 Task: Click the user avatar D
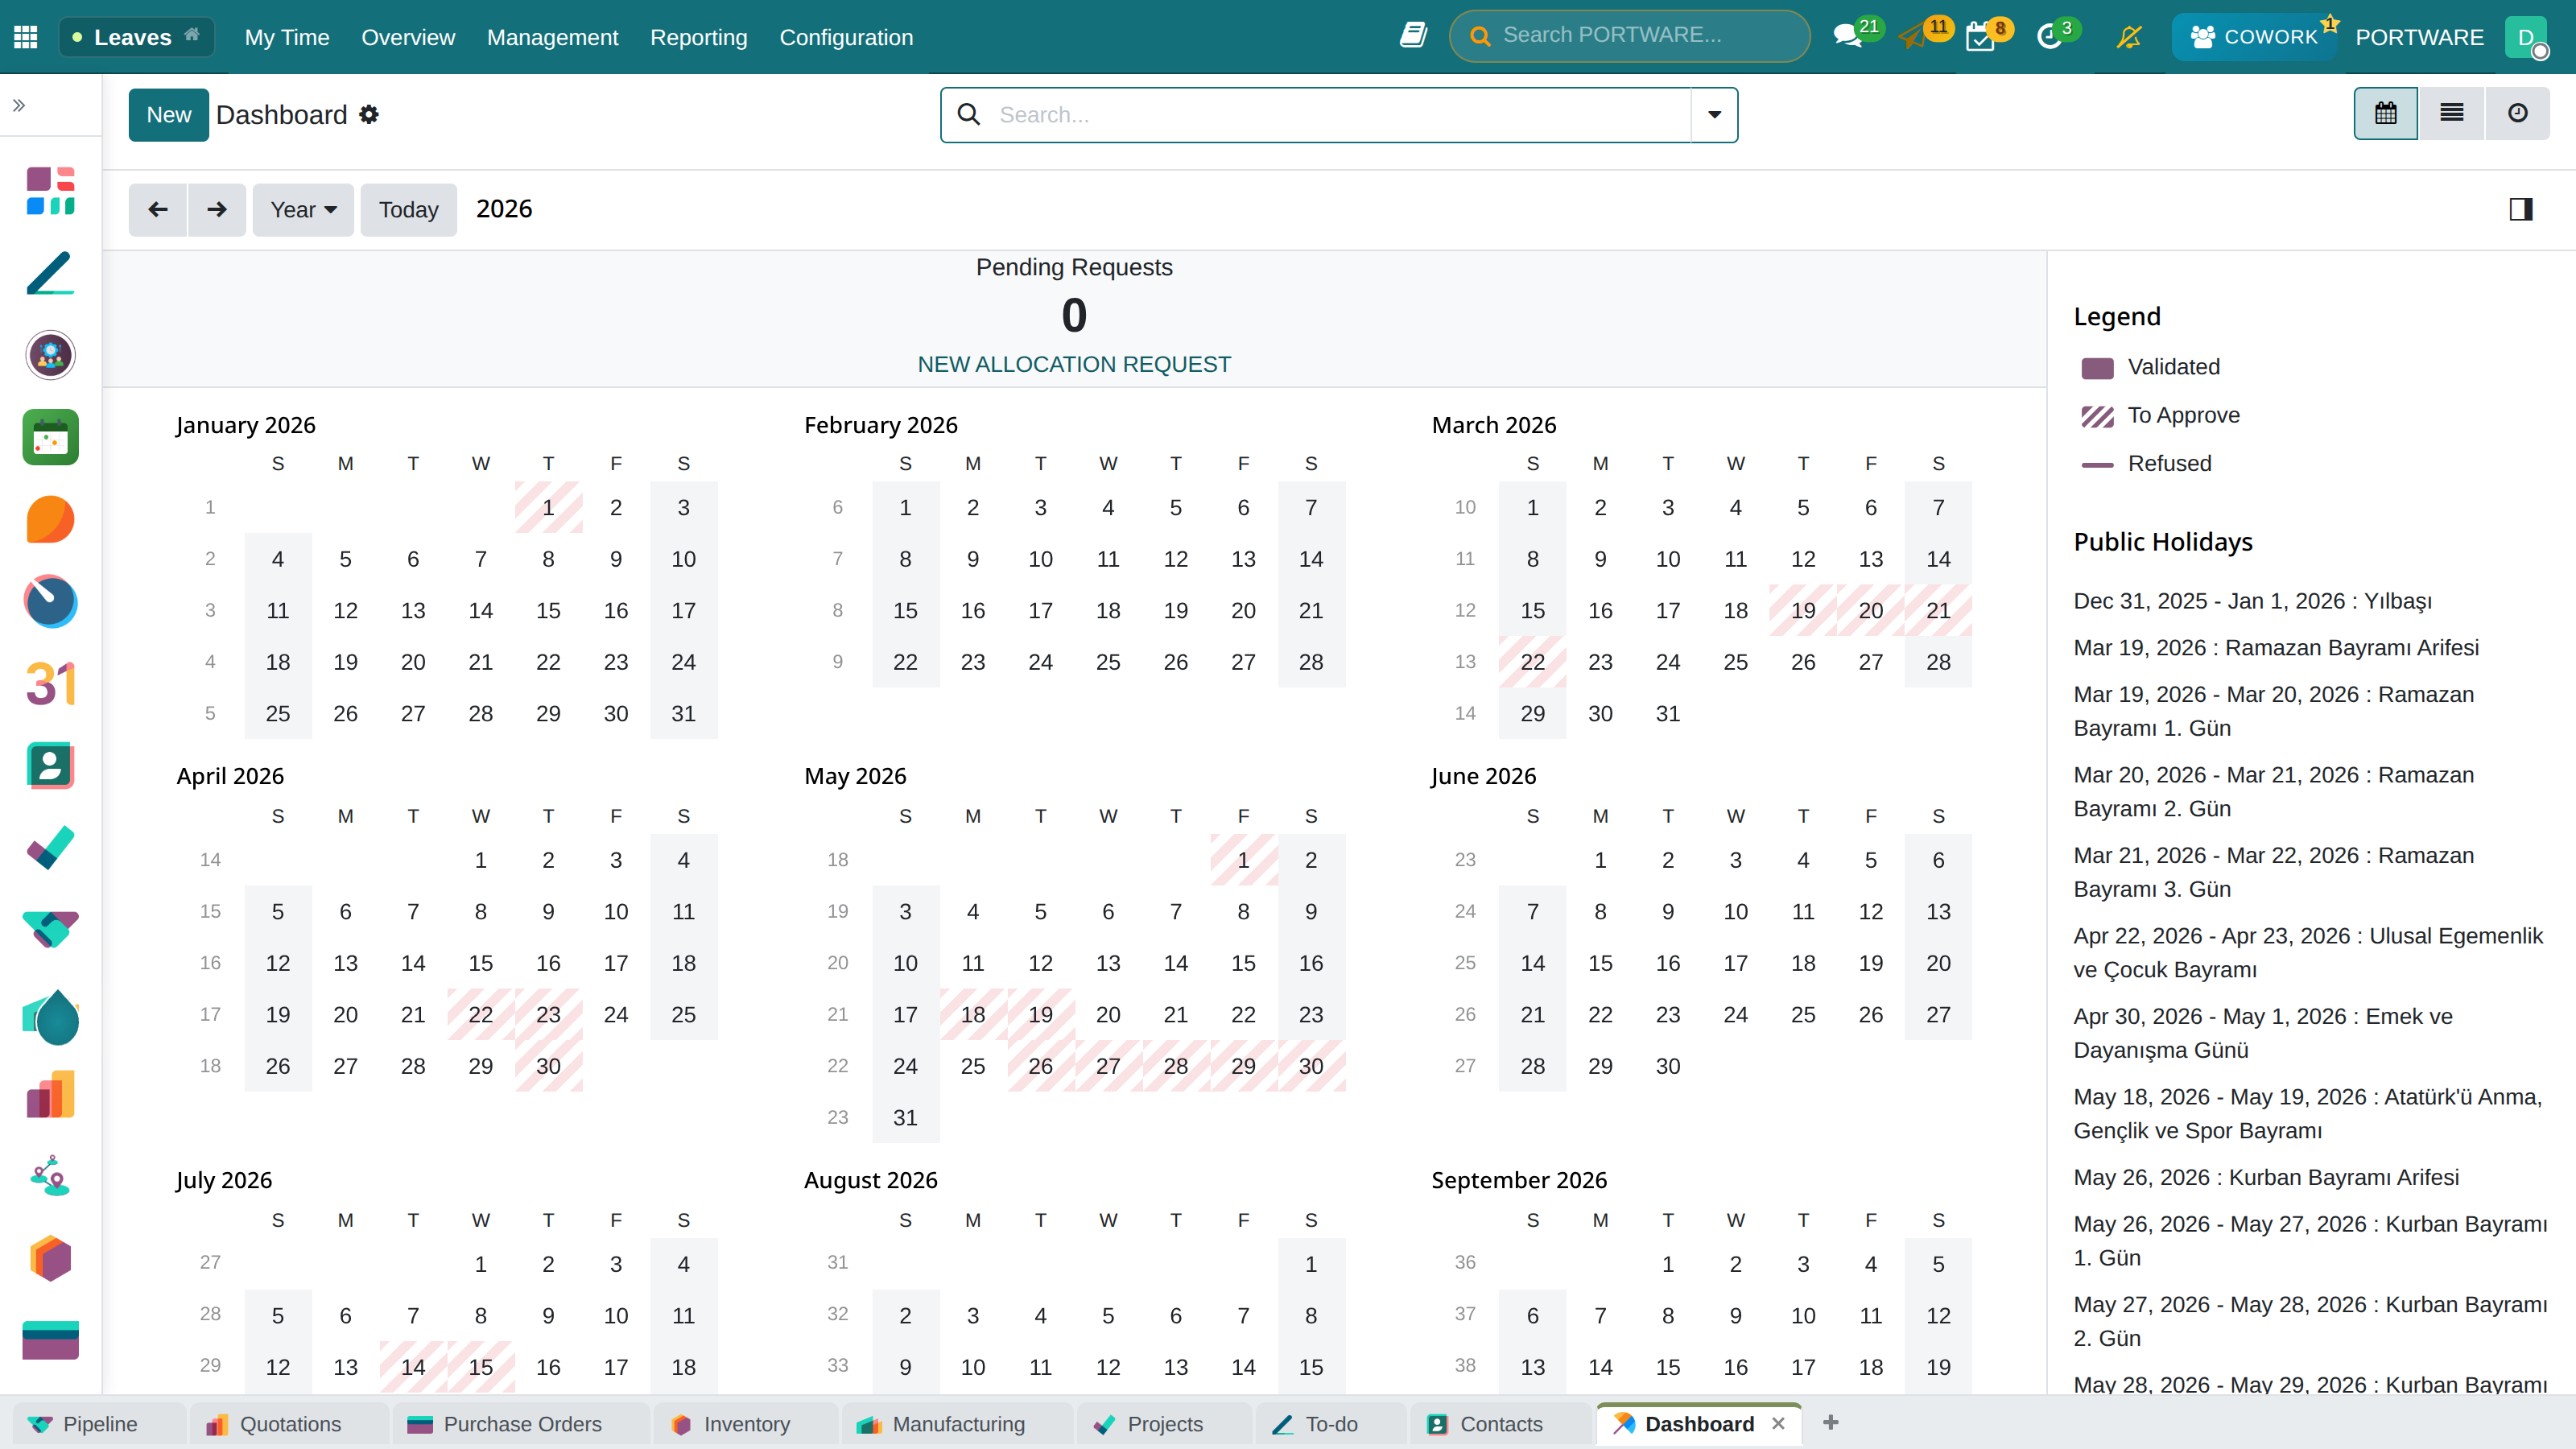pos(2527,37)
